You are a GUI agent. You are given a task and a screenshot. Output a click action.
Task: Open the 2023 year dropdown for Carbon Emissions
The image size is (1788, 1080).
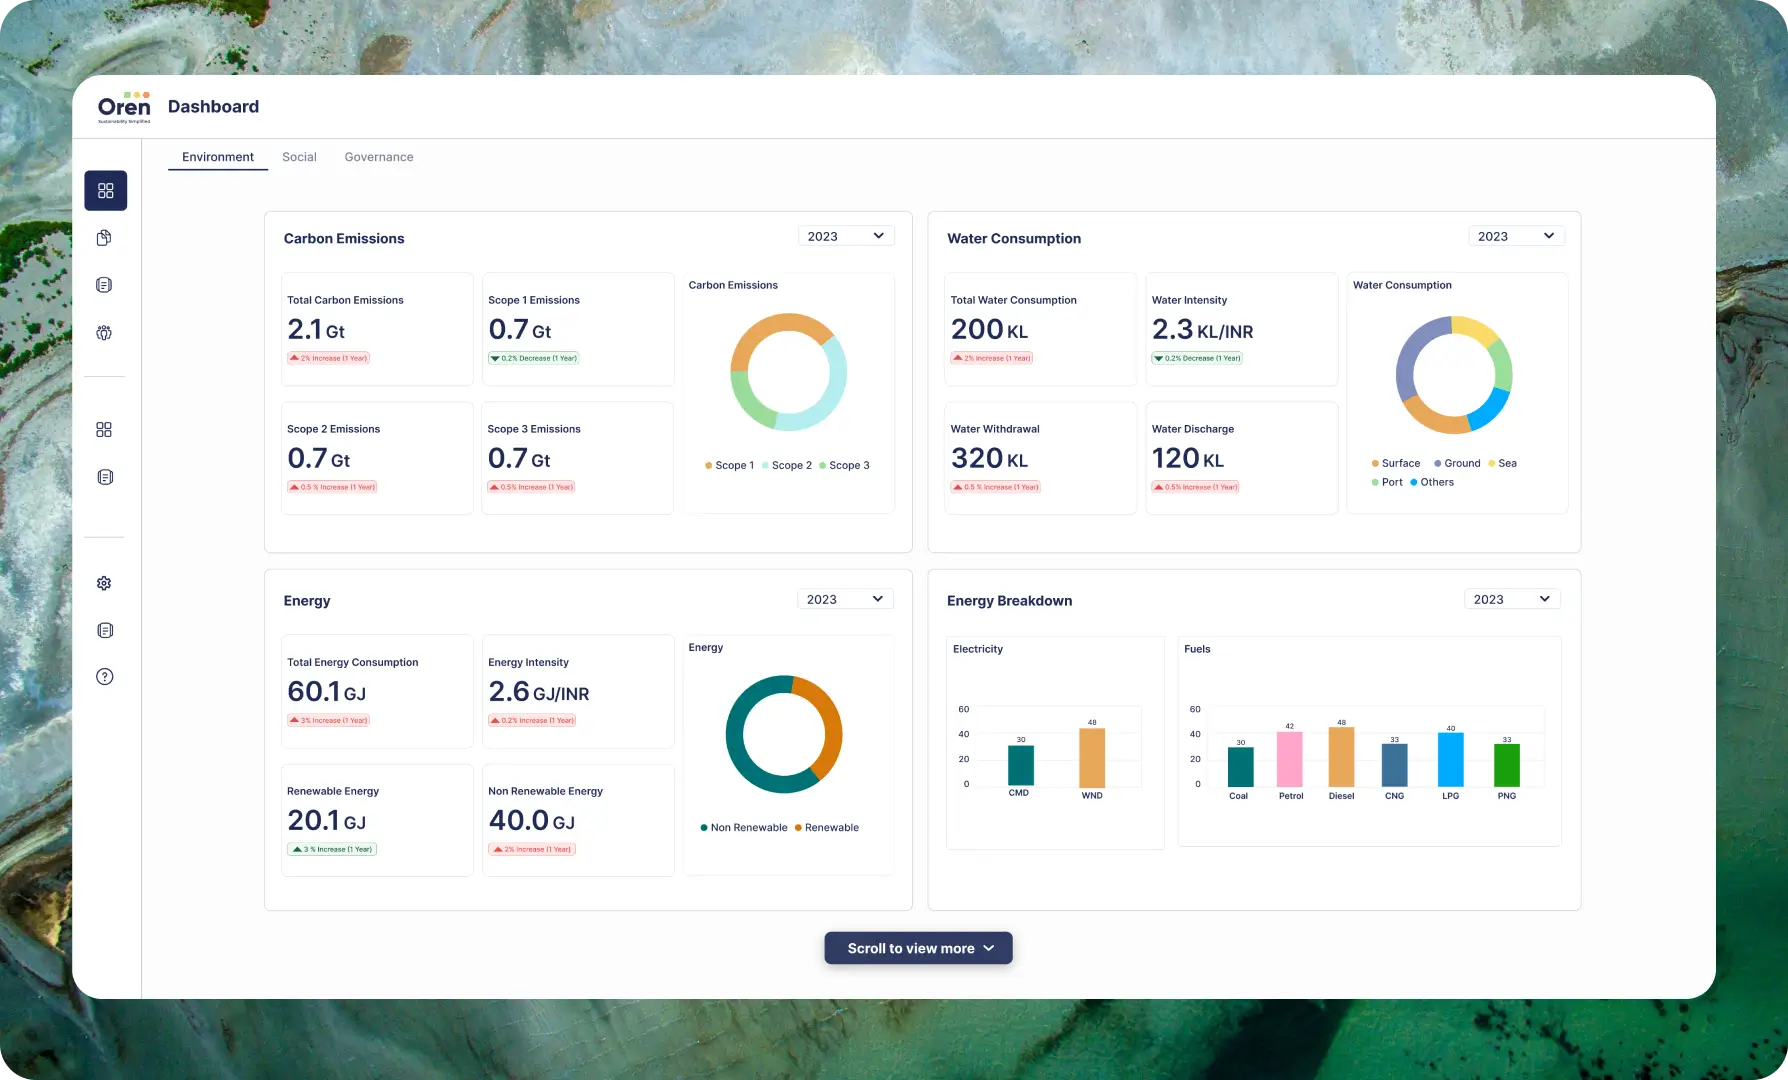[846, 235]
